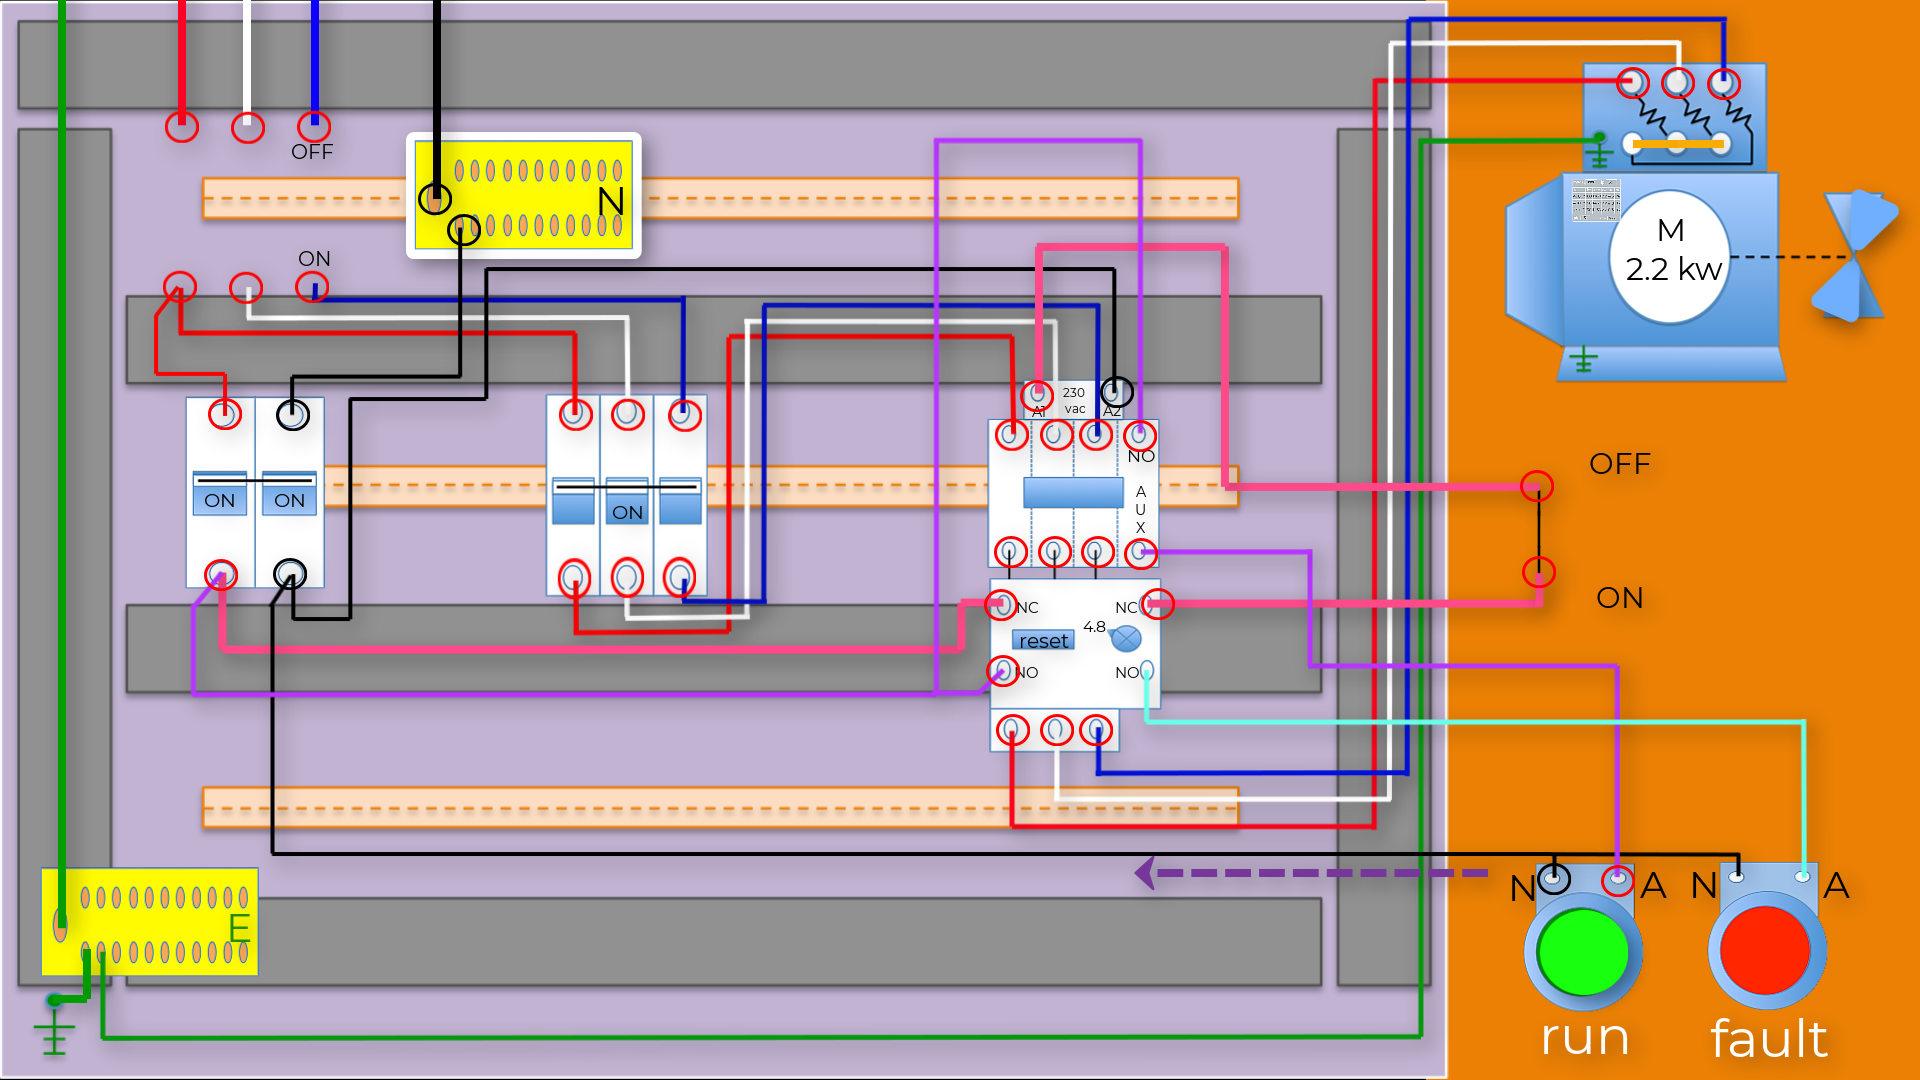Viewport: 1920px width, 1080px height.
Task: Click the green run indicator lamp
Action: (x=1582, y=952)
